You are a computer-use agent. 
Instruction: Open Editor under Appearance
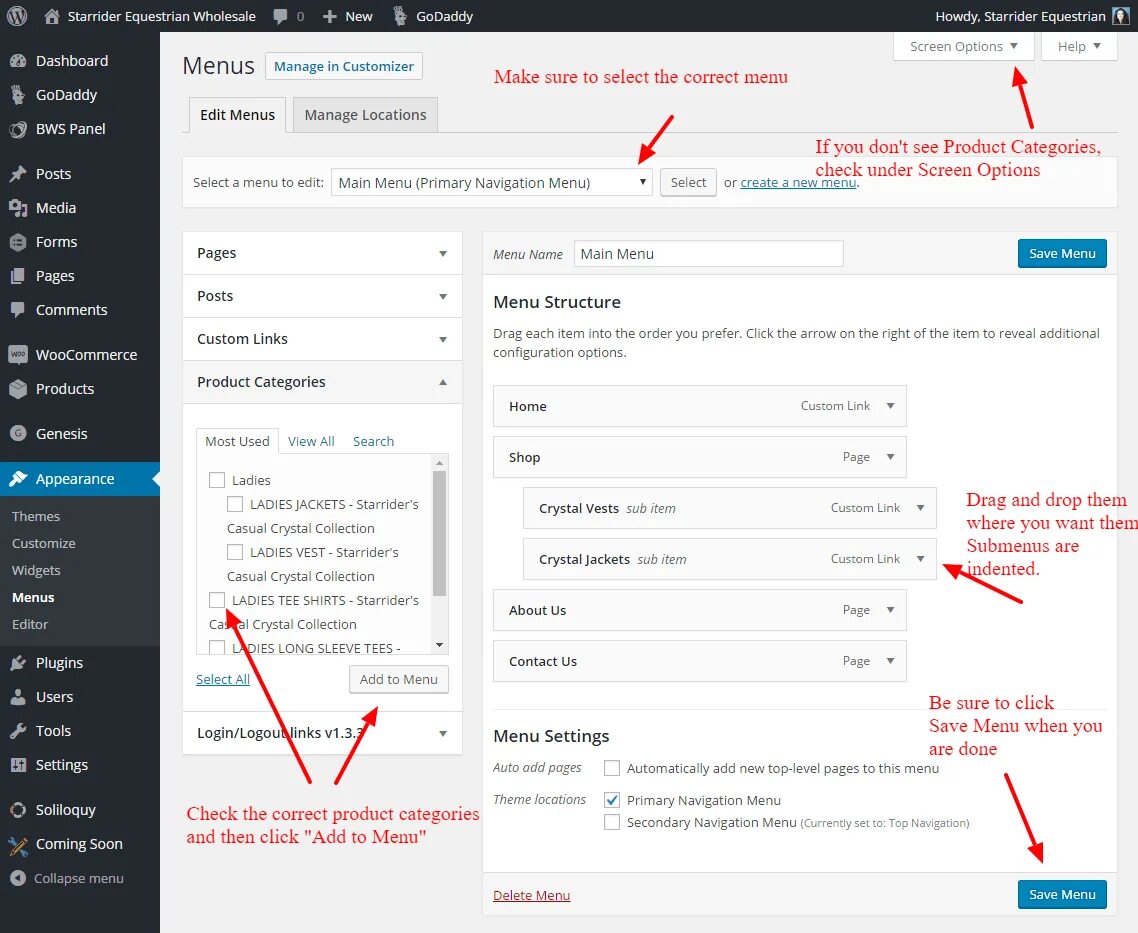coord(30,624)
